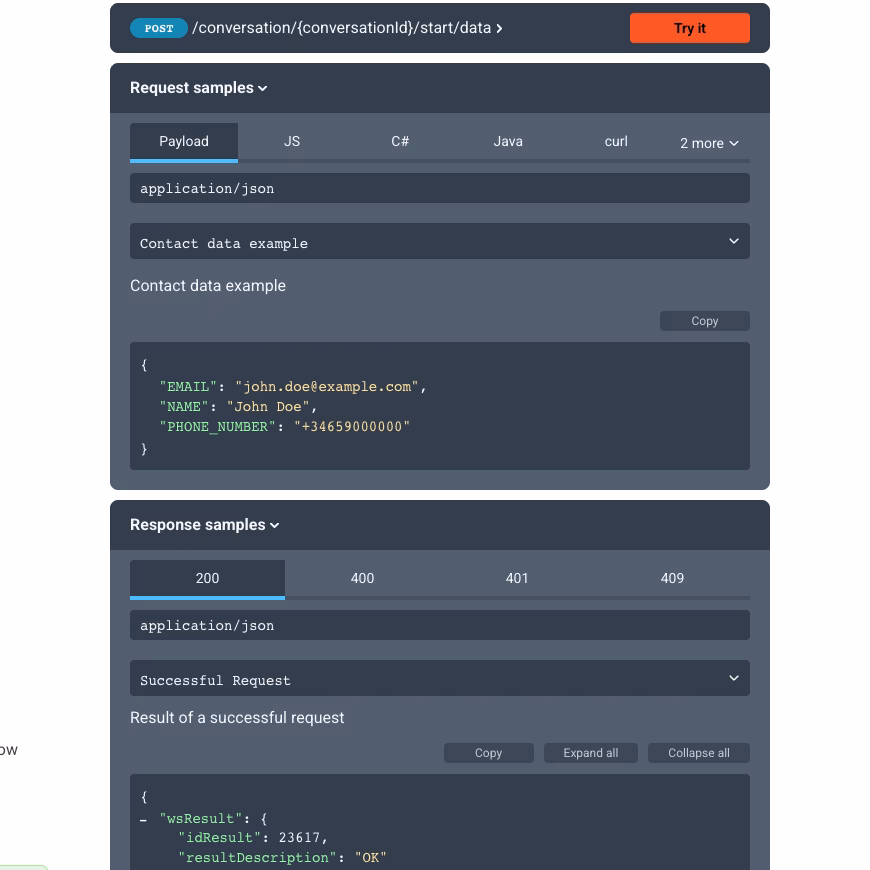Copy the request payload JSON
The image size is (870, 870).
coord(705,321)
